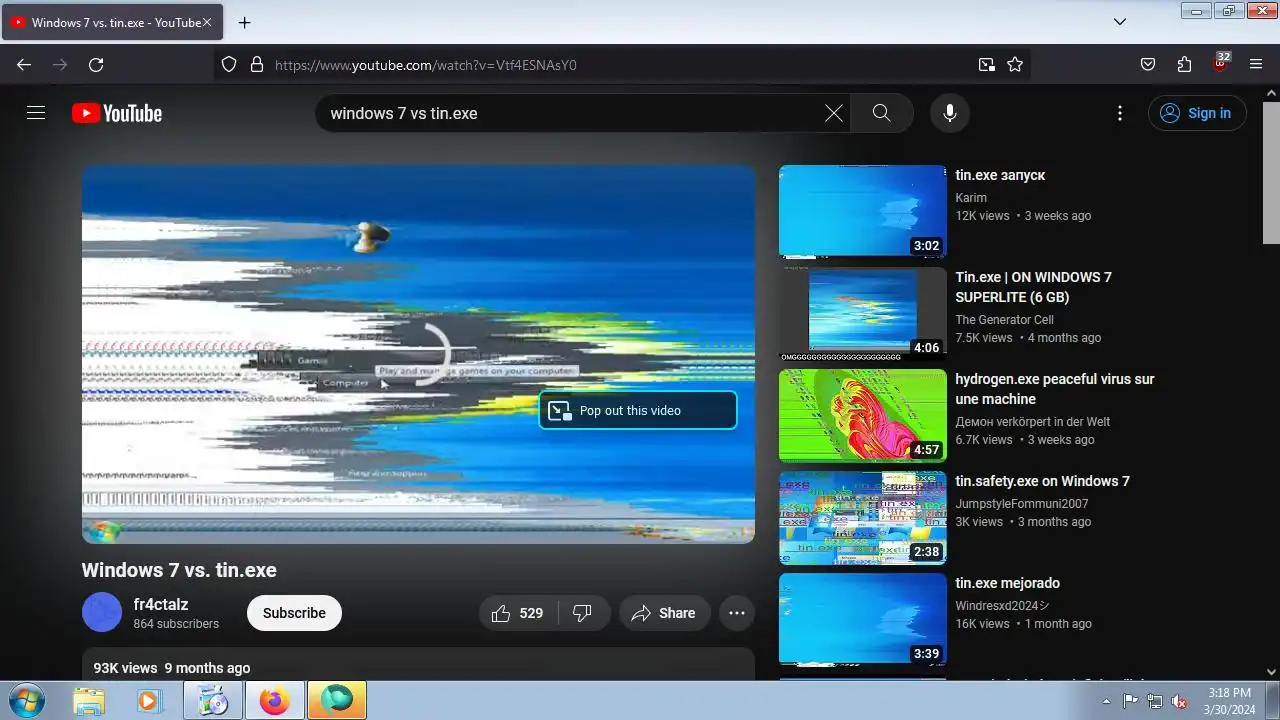Click the Share button

[x=664, y=613]
